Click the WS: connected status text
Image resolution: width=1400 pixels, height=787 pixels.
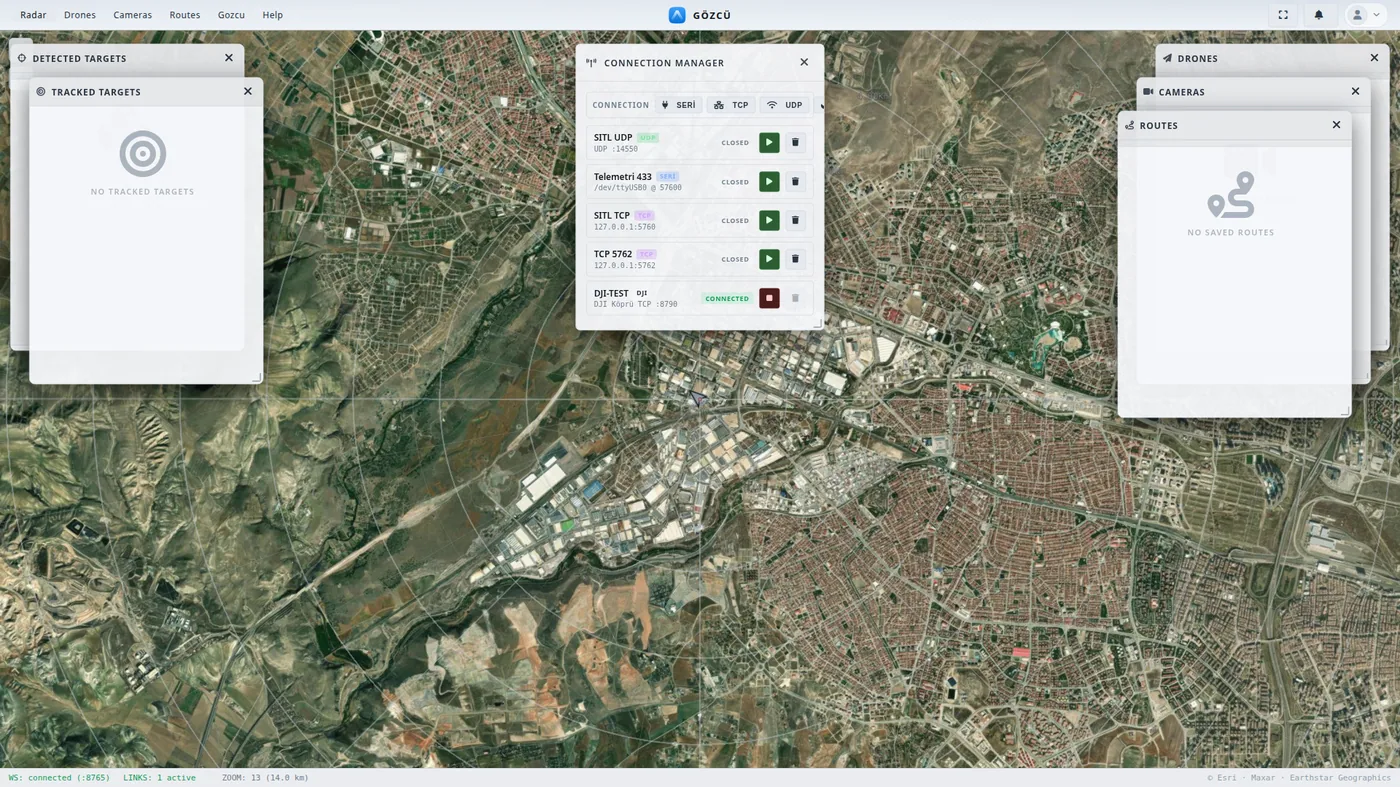[59, 777]
